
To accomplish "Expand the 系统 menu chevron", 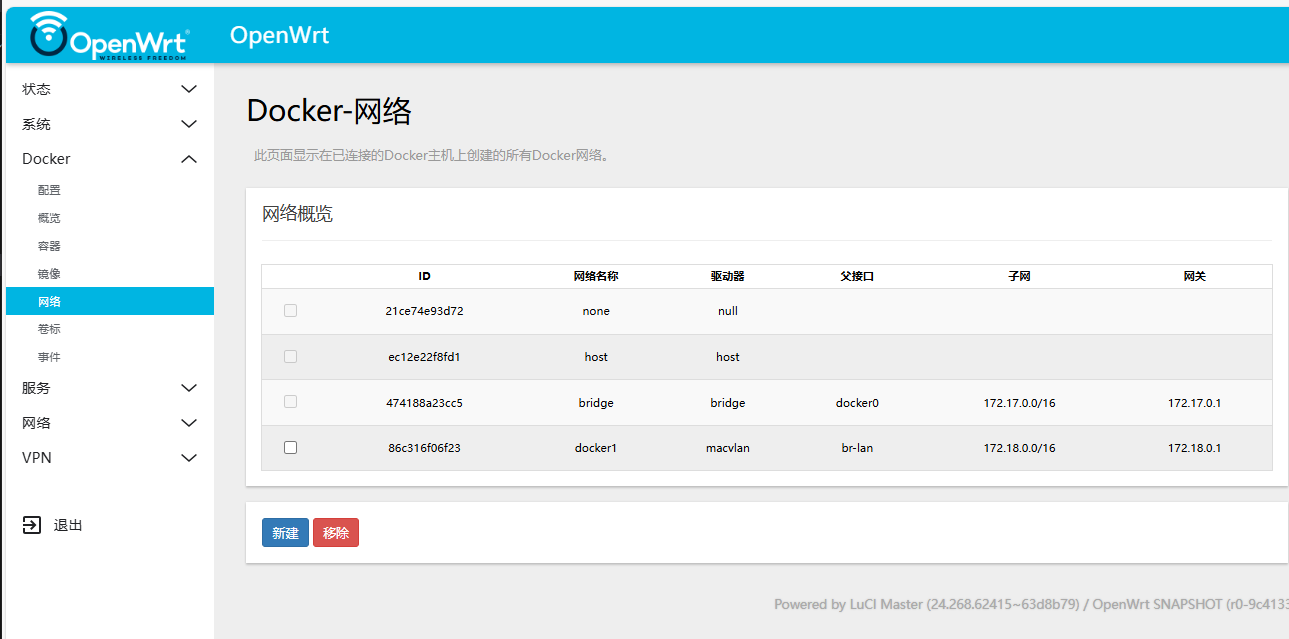I will click(x=189, y=124).
